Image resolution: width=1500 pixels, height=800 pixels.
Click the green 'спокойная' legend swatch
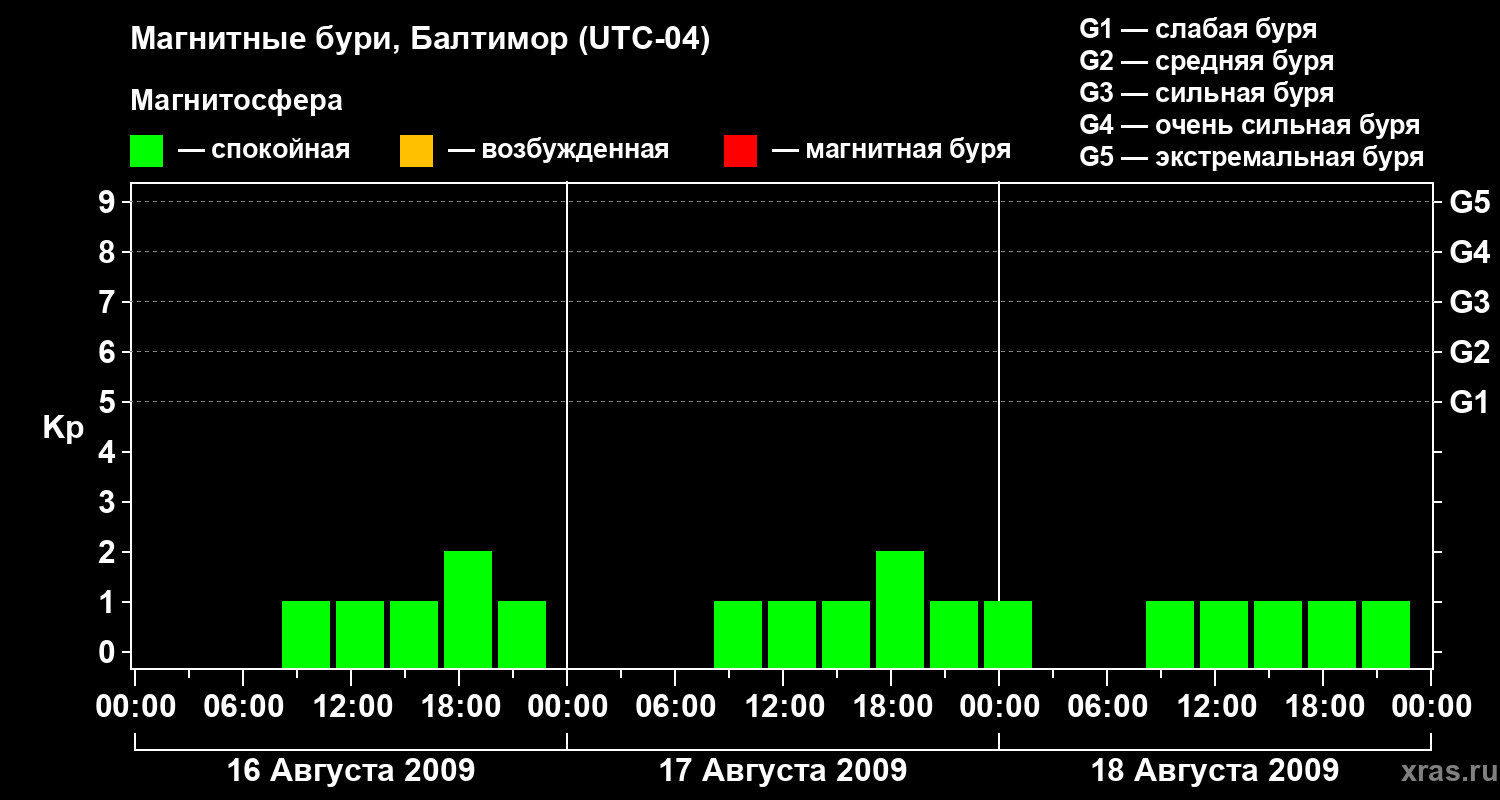coord(146,151)
